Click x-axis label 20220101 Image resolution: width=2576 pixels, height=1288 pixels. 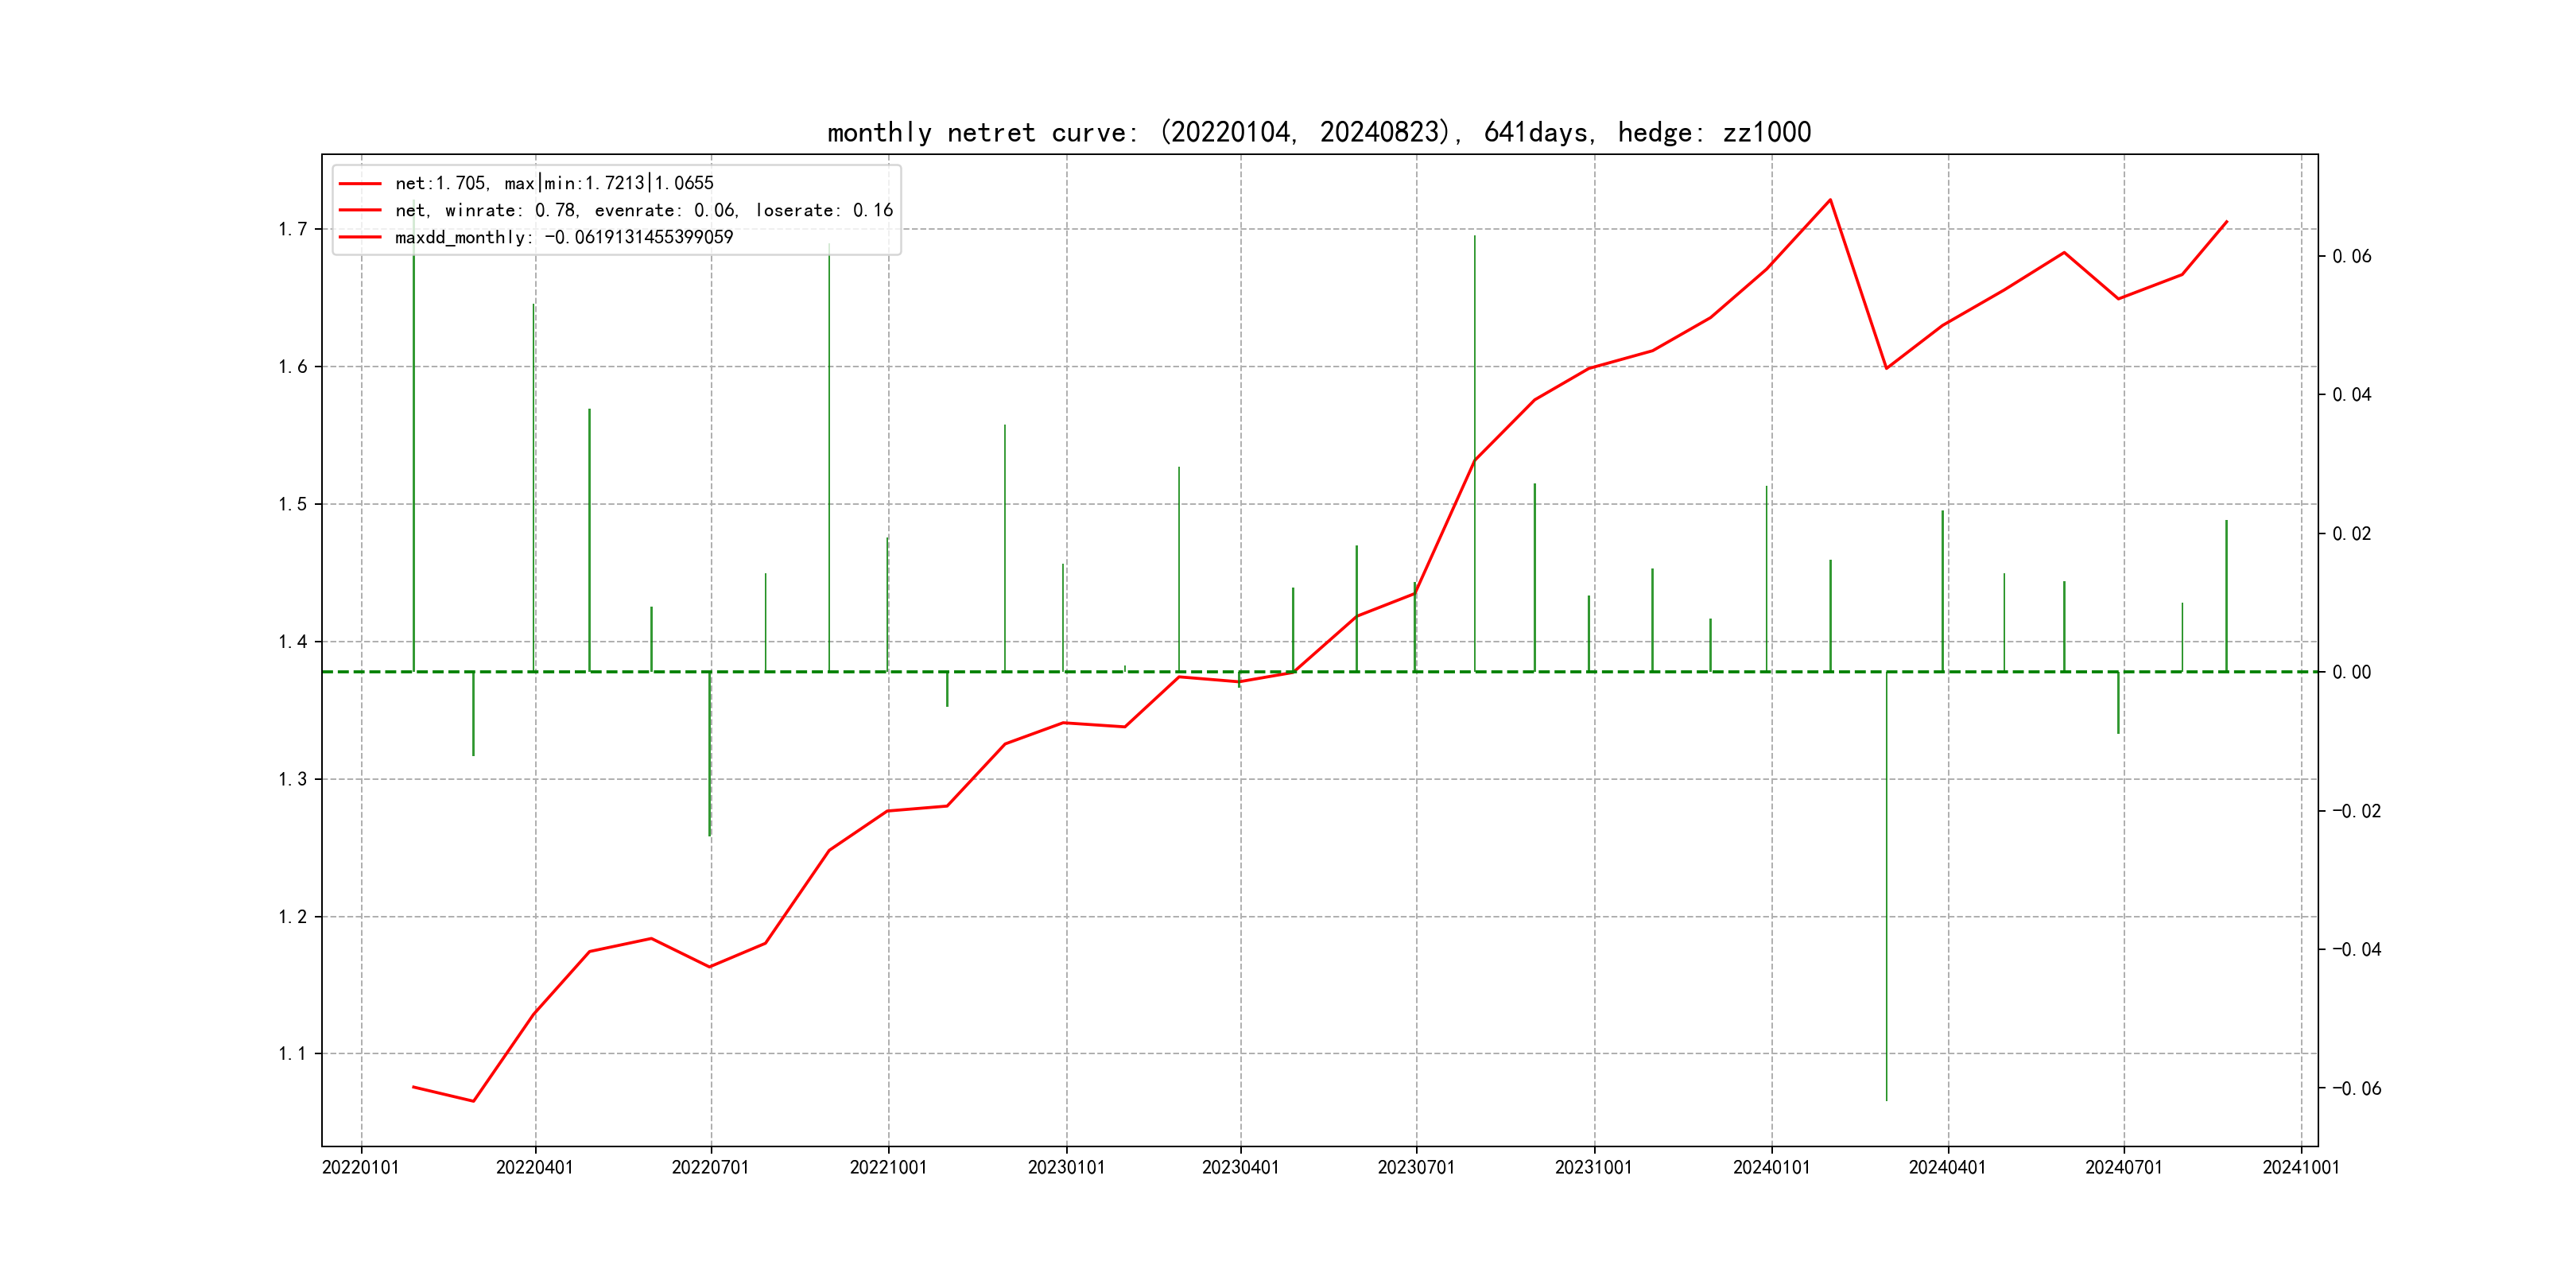point(360,1167)
